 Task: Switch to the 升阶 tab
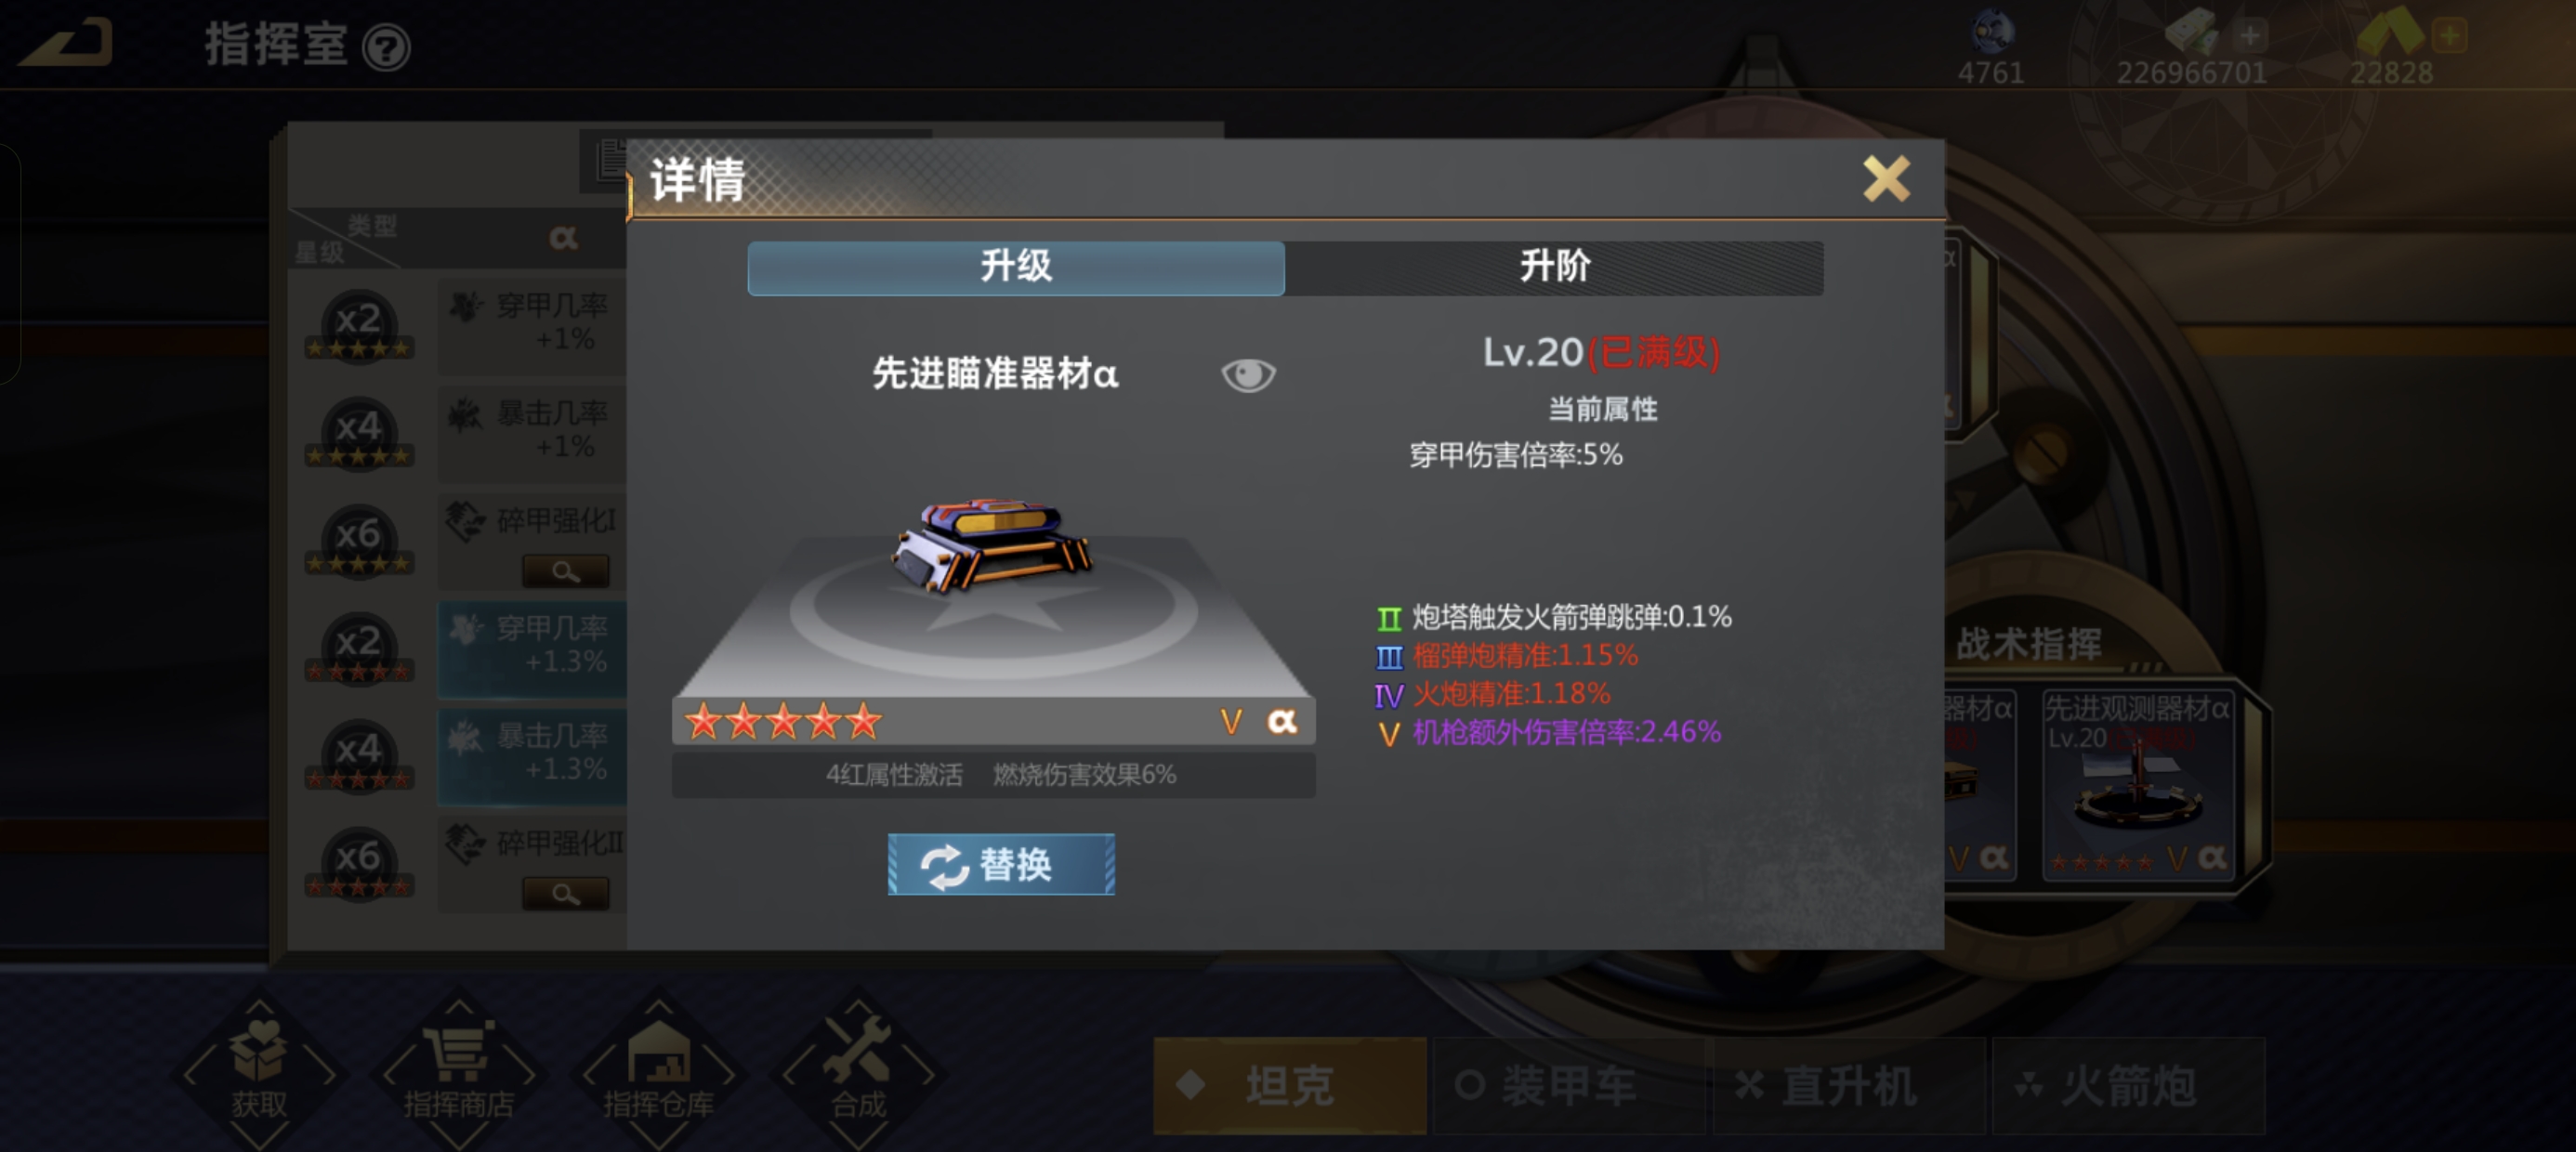(x=1554, y=267)
